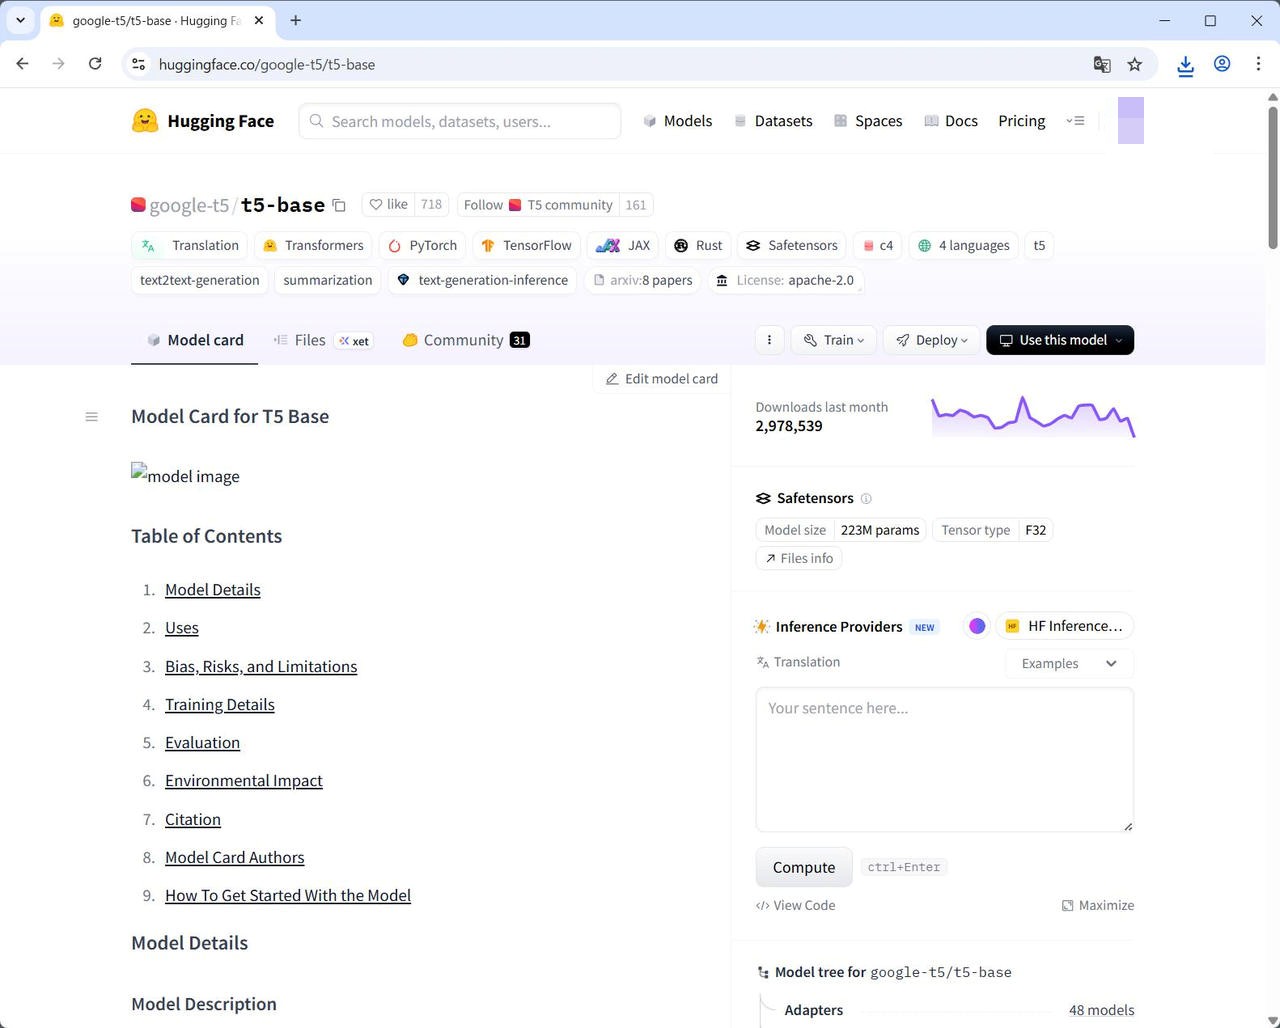Bookmark this page with the star icon
Viewport: 1280px width, 1028px height.
pos(1134,64)
